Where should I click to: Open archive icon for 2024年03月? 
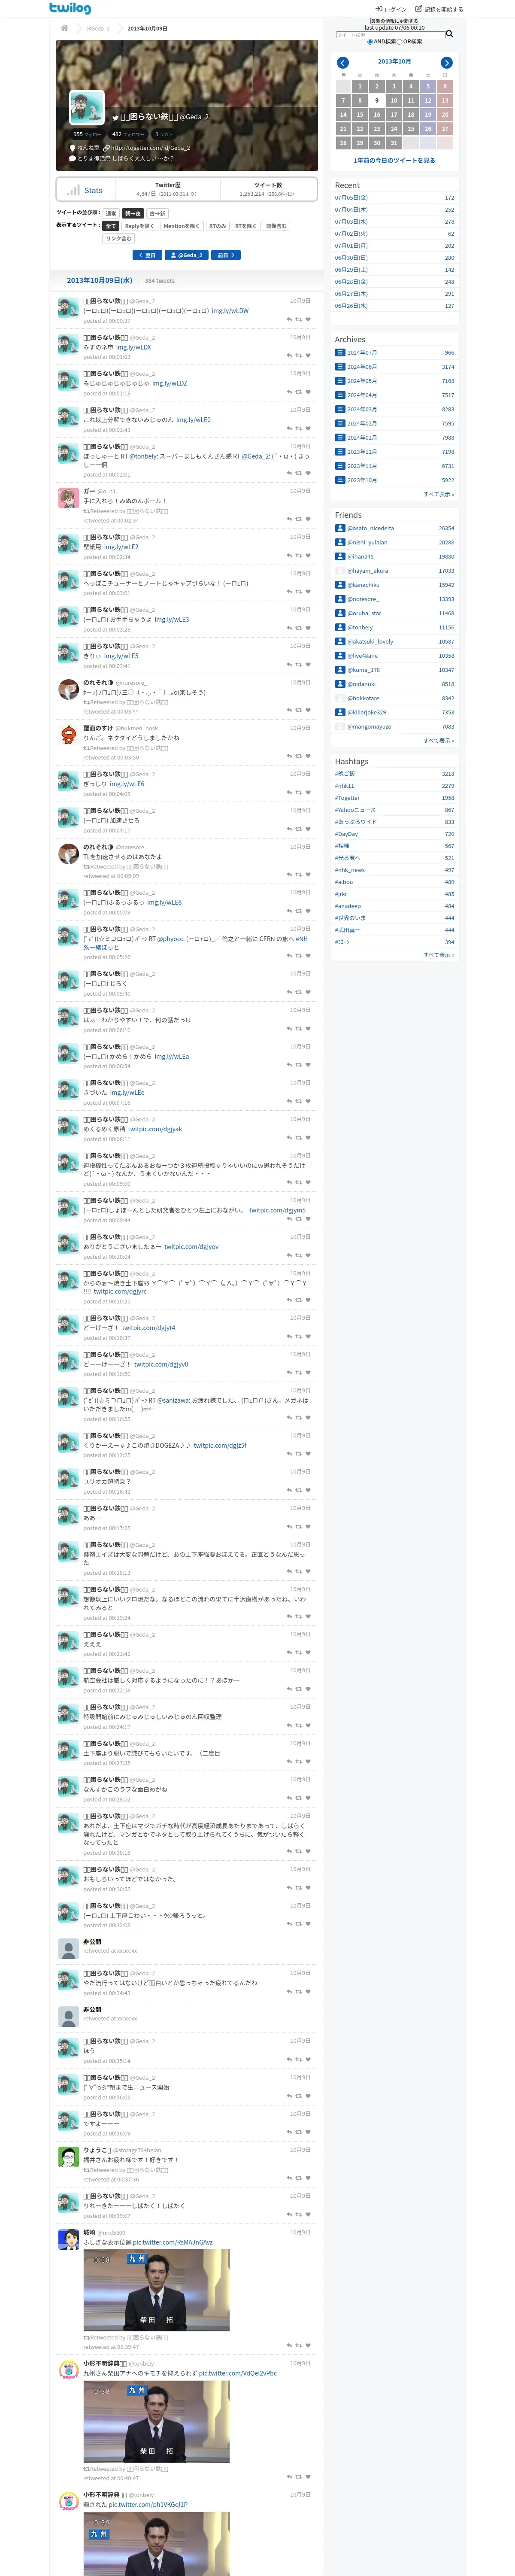[340, 409]
